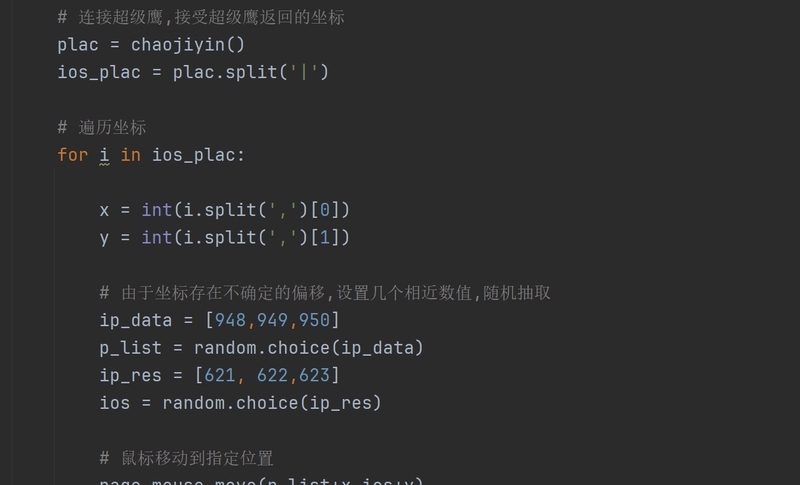The image size is (800, 485).
Task: Click the top comment about 连接超级鹰
Action: pos(201,17)
